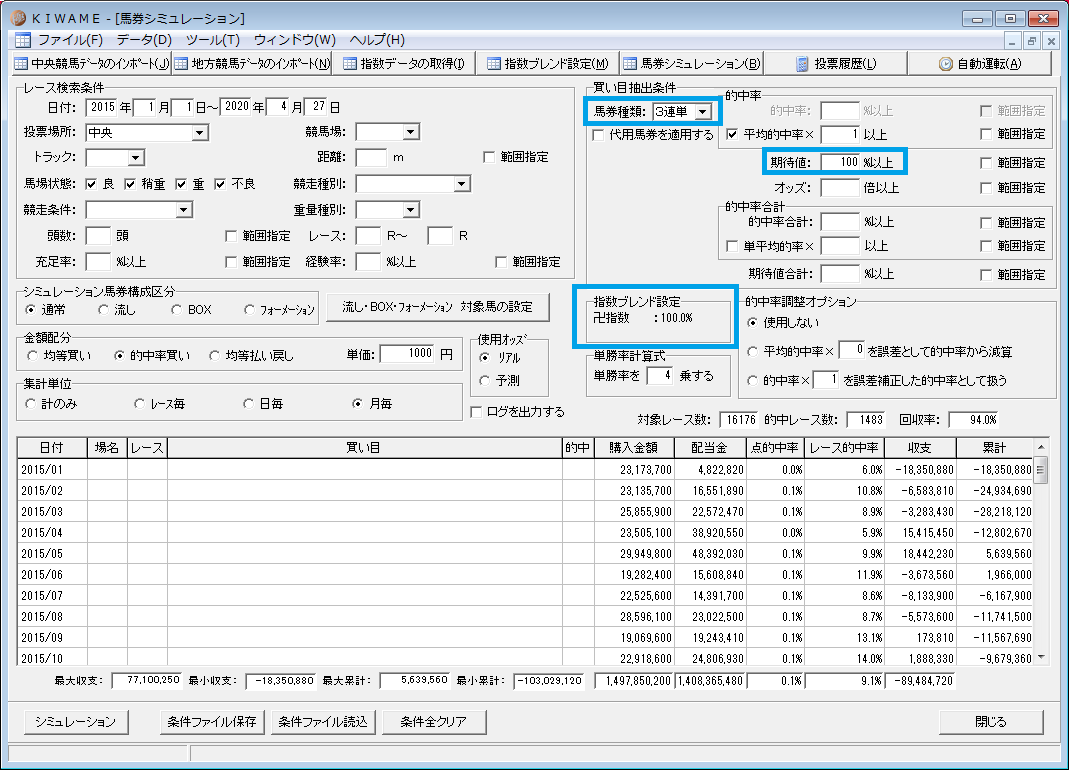Open the ファイル(F) menu
Image resolution: width=1069 pixels, height=770 pixels.
click(70, 40)
